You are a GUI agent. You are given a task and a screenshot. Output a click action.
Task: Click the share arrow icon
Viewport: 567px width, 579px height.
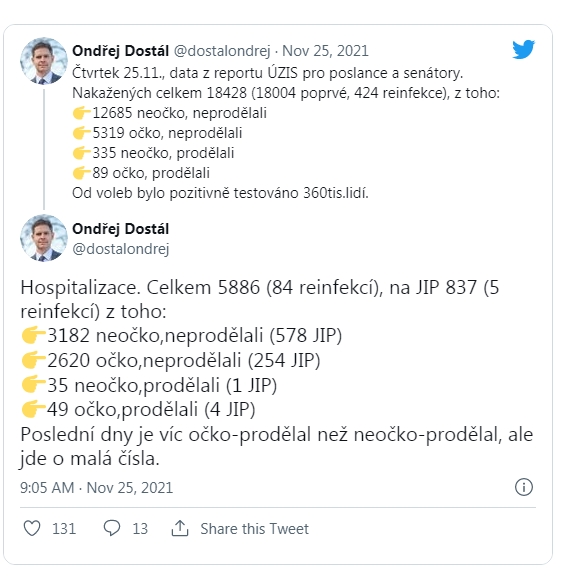(x=180, y=528)
